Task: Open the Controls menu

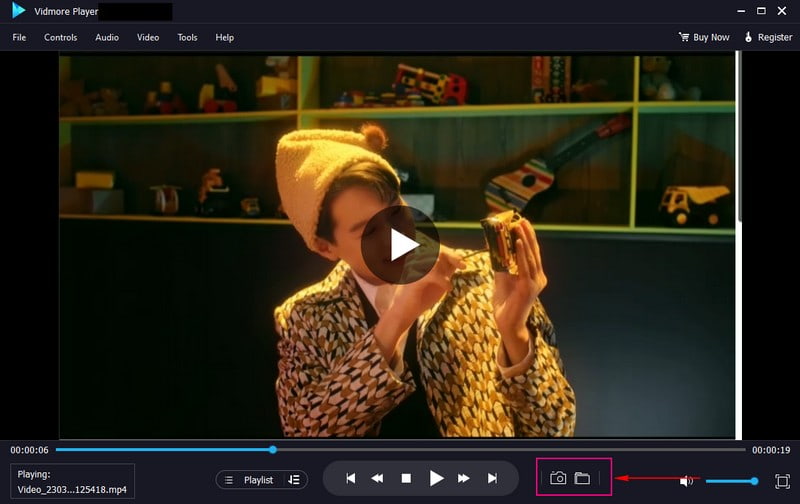Action: [60, 37]
